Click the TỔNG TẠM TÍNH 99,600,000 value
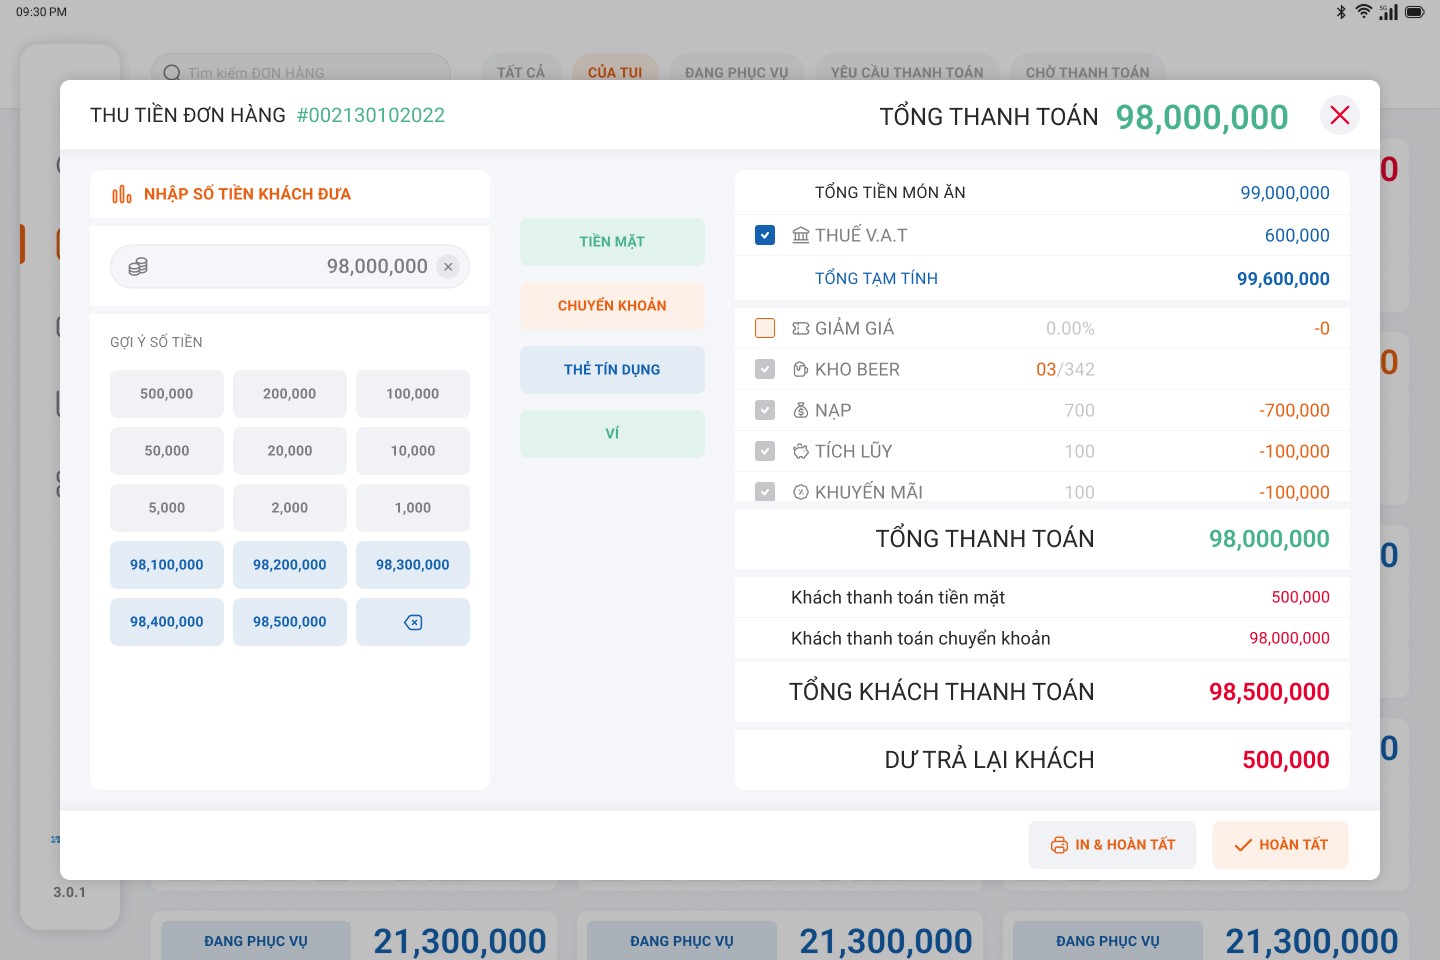This screenshot has width=1440, height=960. 1283,279
